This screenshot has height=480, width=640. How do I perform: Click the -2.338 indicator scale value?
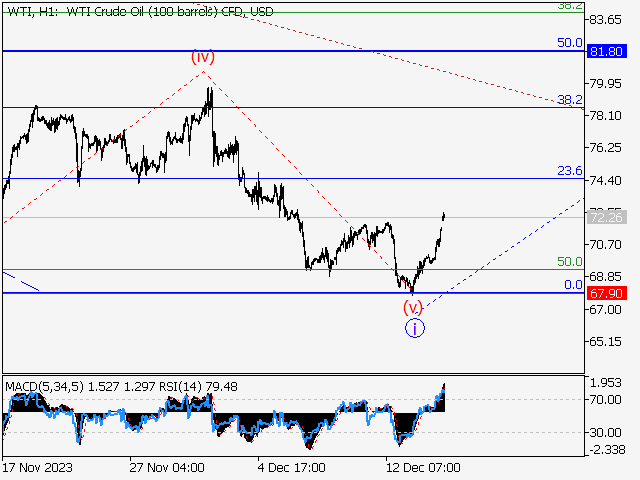606,449
